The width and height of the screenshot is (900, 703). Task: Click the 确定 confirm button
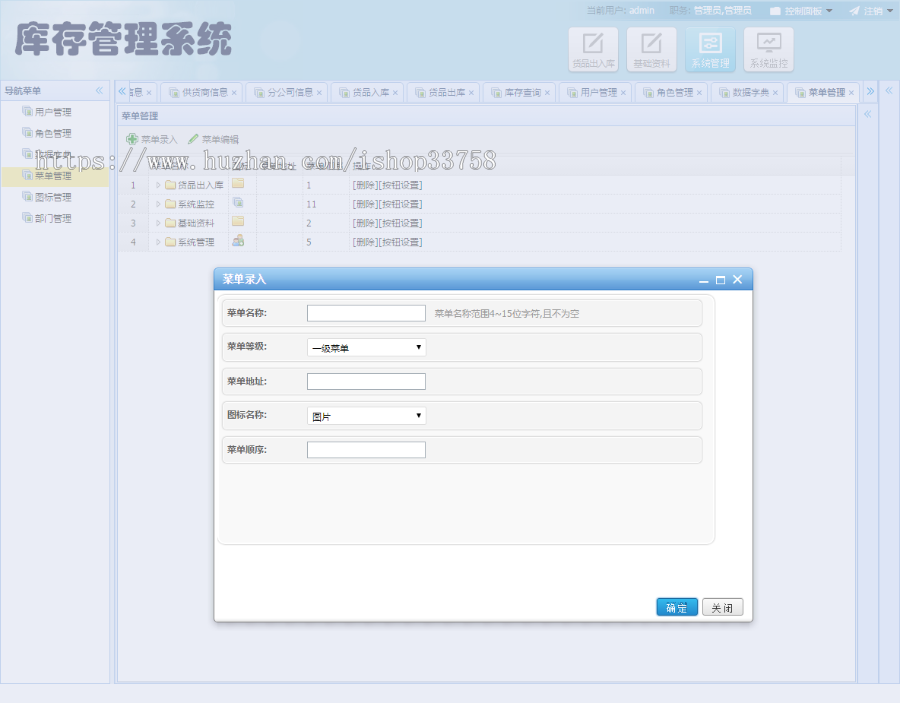[677, 606]
